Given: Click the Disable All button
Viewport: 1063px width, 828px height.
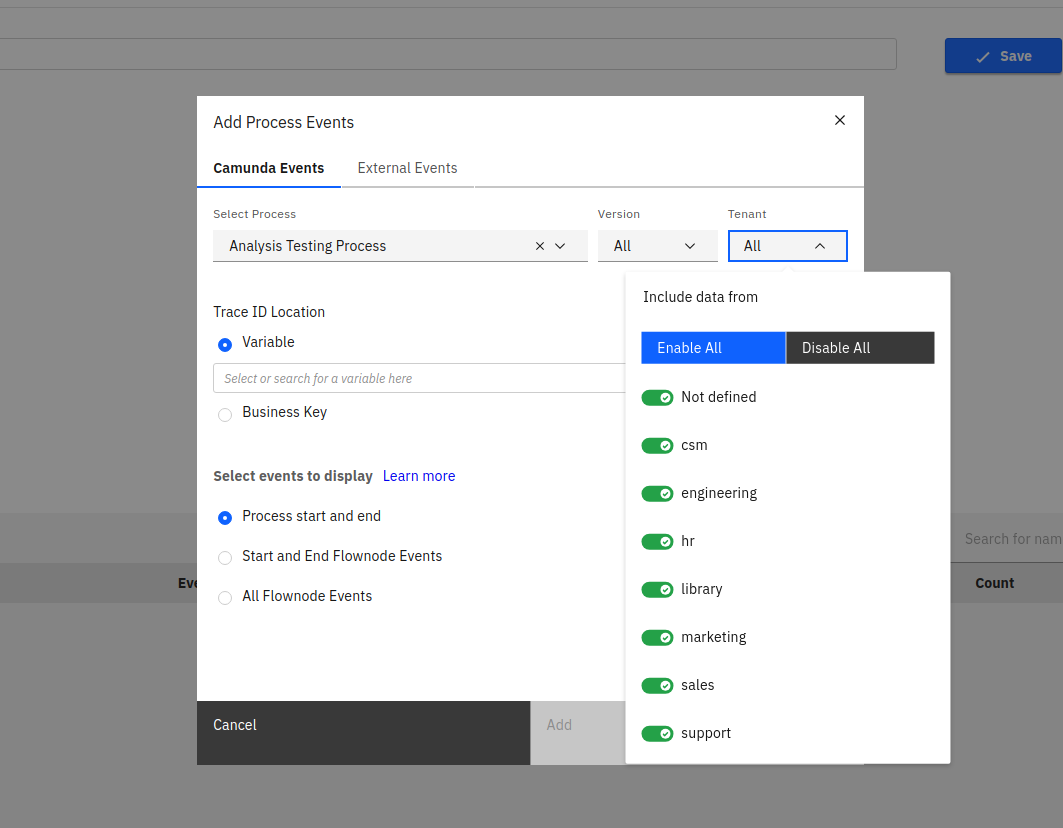Looking at the screenshot, I should coord(860,348).
